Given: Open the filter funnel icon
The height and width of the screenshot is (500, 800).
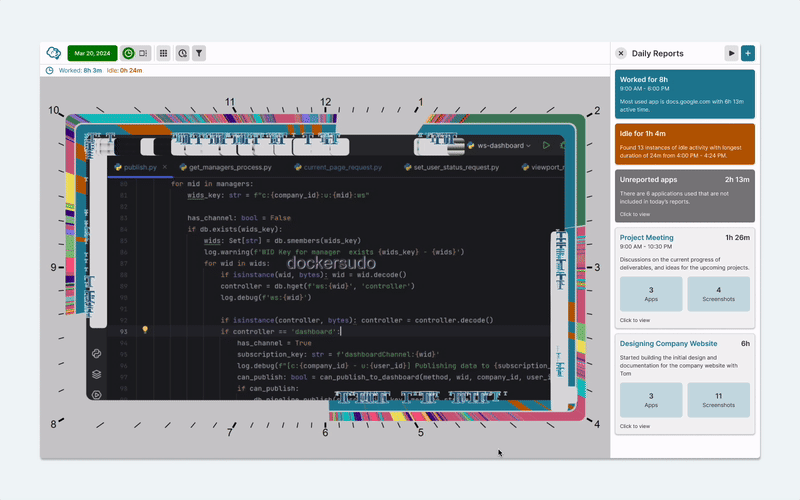Looking at the screenshot, I should [x=199, y=53].
